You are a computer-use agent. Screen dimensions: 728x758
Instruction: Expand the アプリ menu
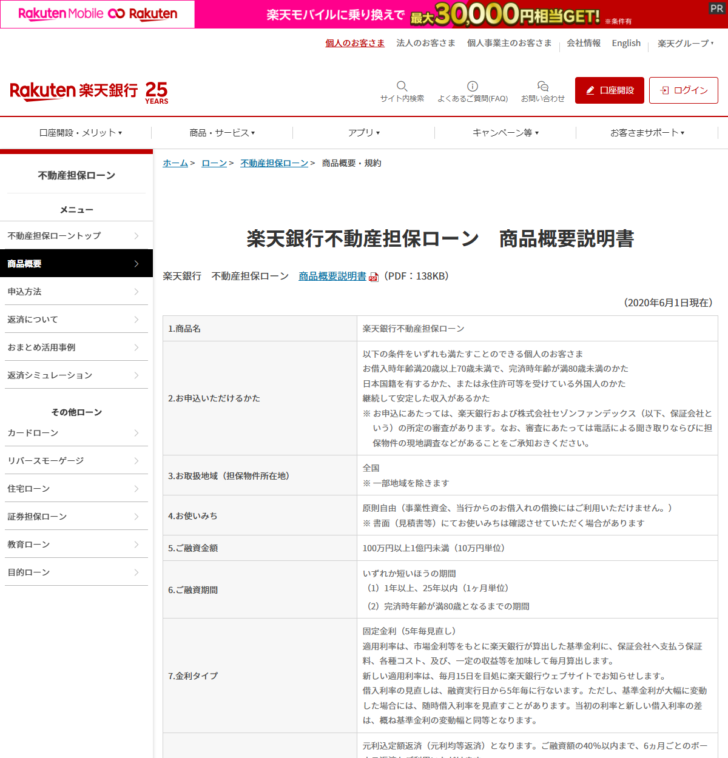tap(364, 132)
